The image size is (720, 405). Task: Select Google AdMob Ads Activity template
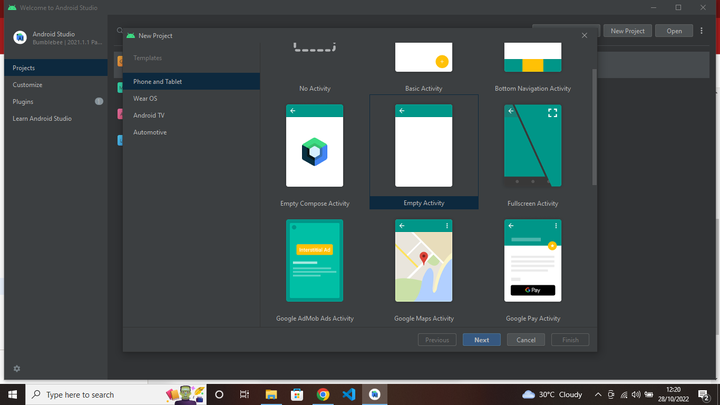pos(314,260)
